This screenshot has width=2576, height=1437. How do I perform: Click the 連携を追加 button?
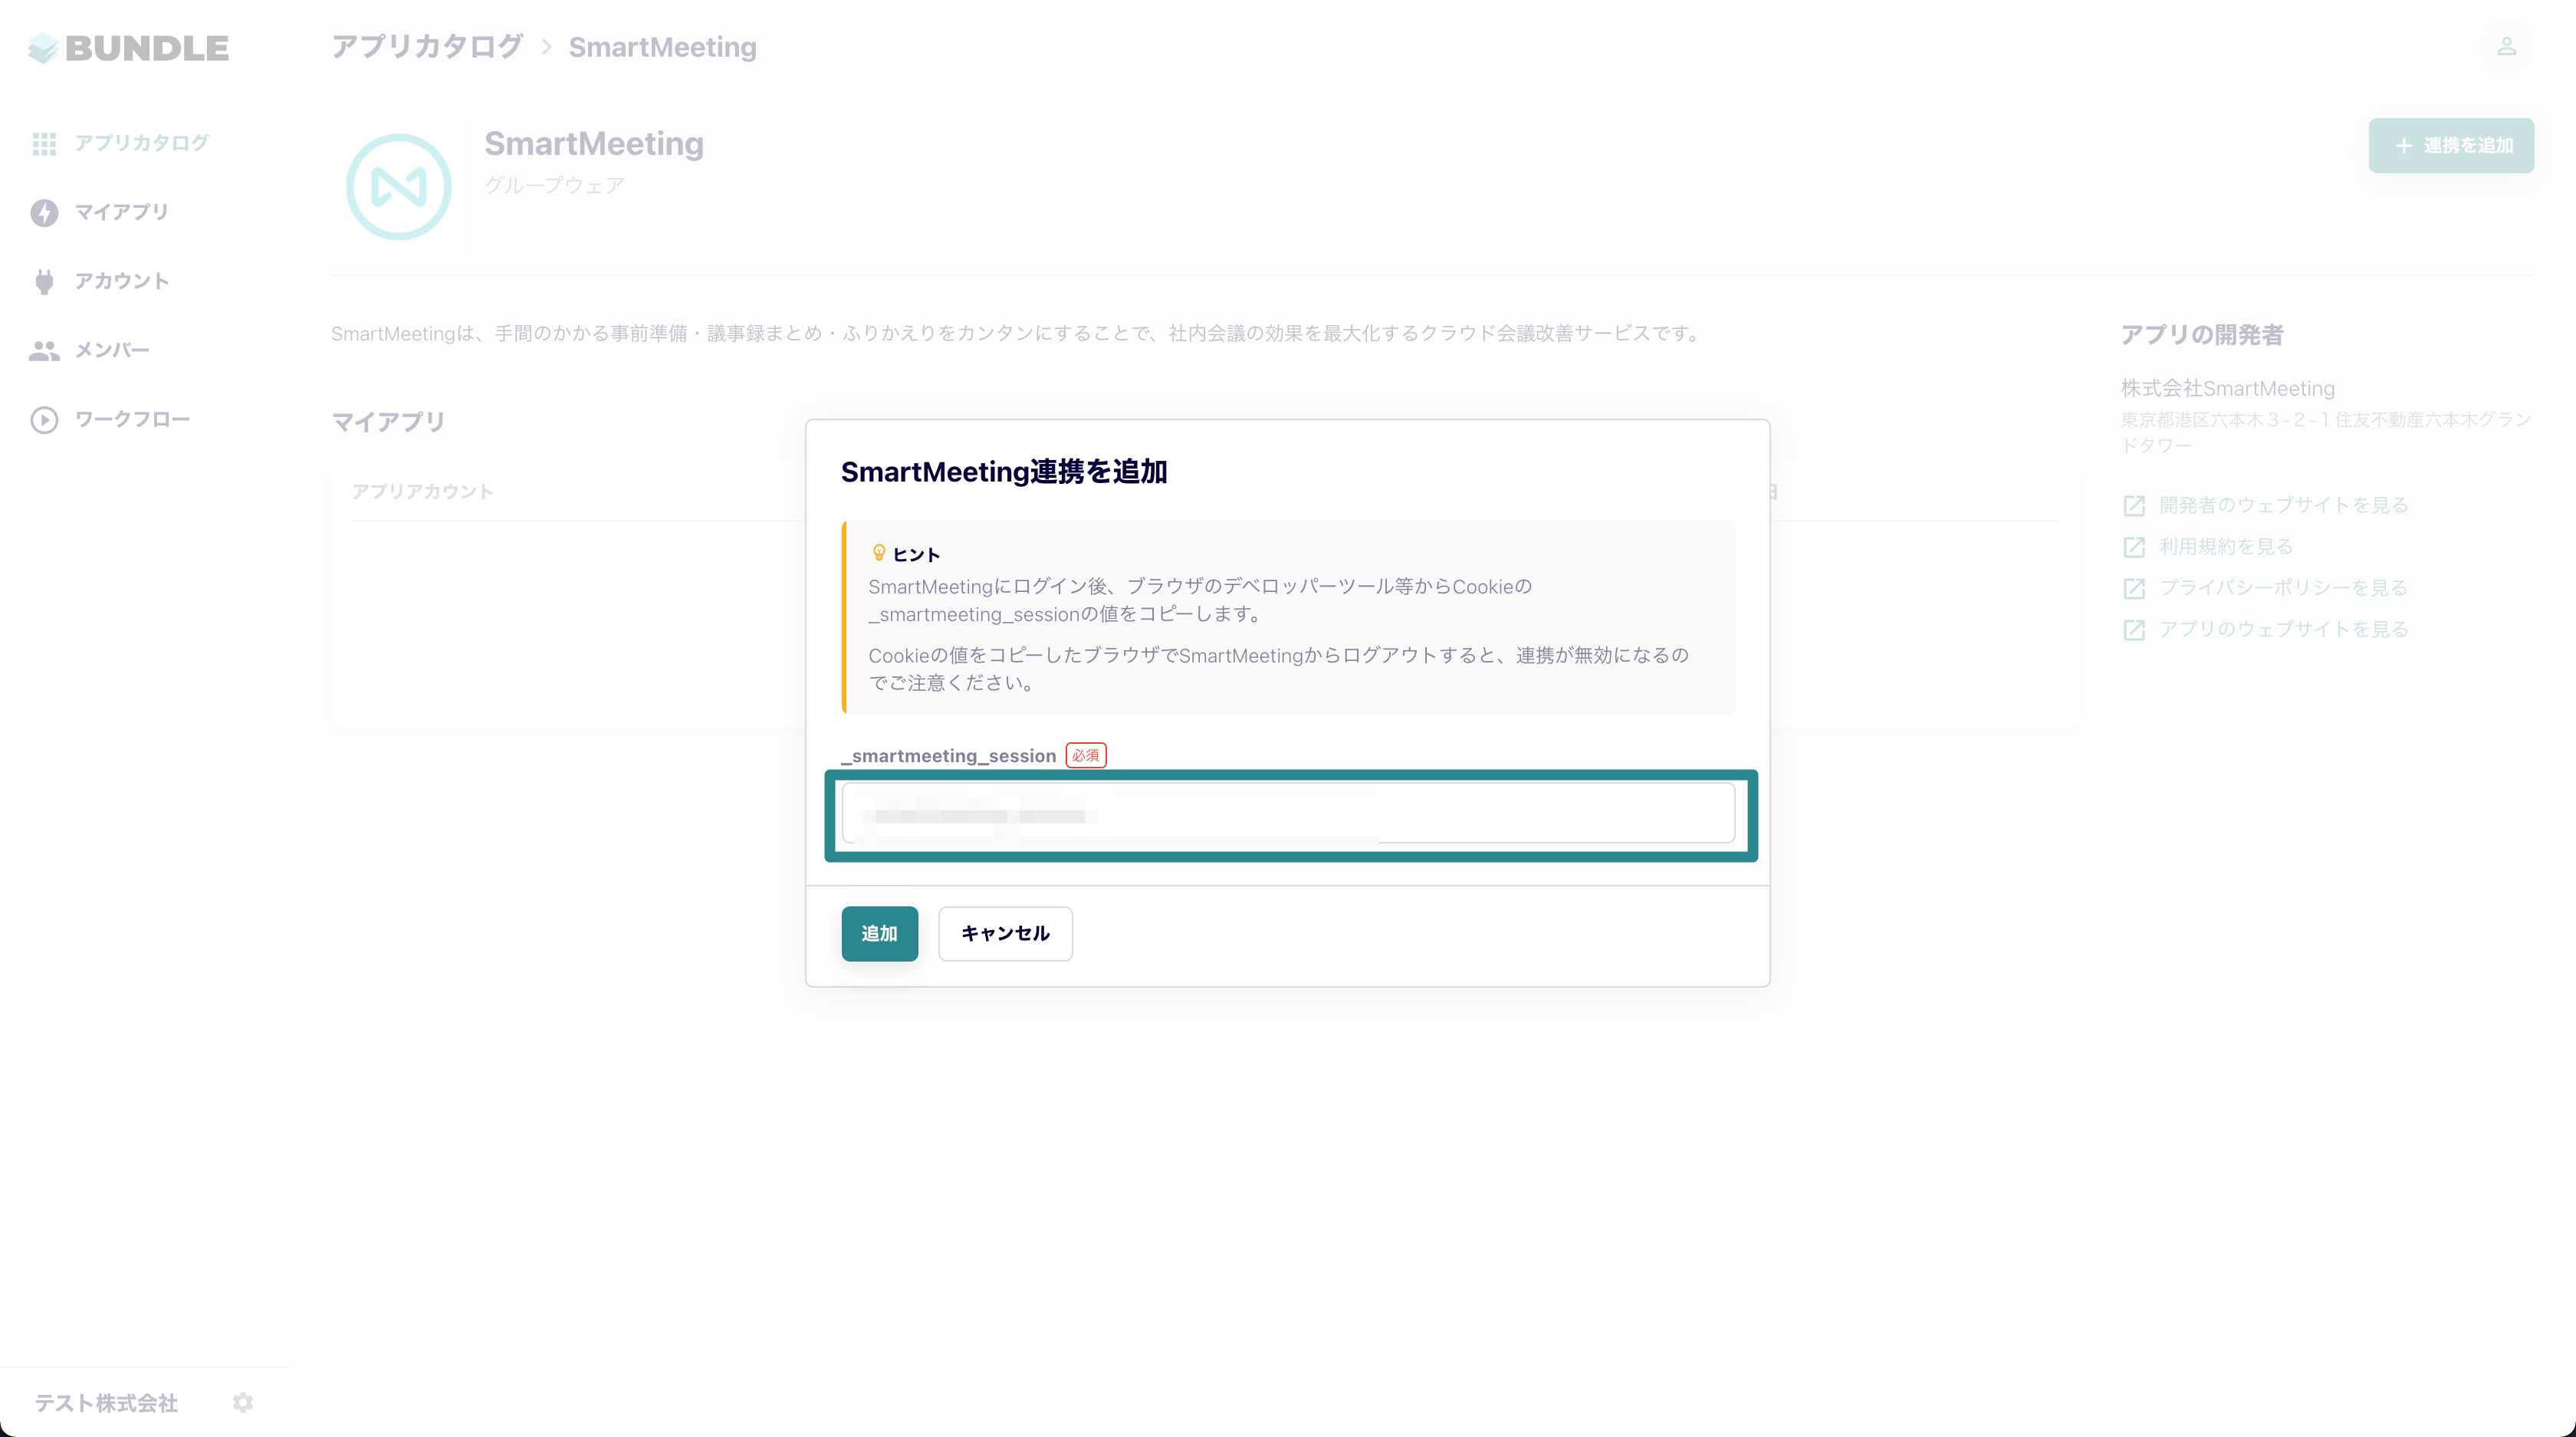2450,146
